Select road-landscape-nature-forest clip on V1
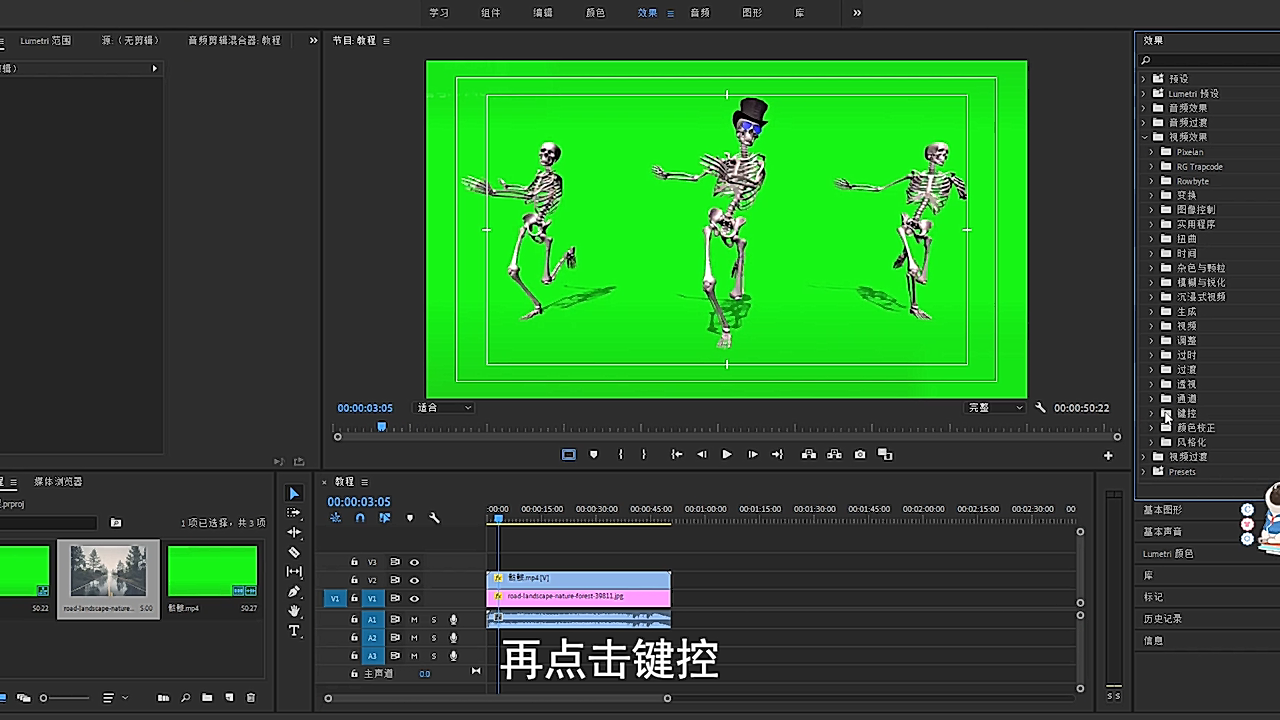Viewport: 1280px width, 720px height. pyautogui.click(x=579, y=597)
